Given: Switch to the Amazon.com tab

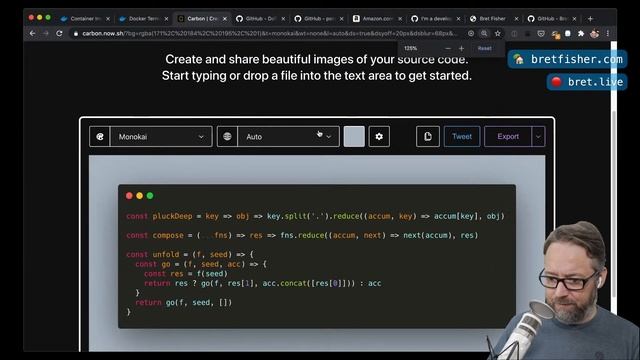Looking at the screenshot, I should click(377, 19).
